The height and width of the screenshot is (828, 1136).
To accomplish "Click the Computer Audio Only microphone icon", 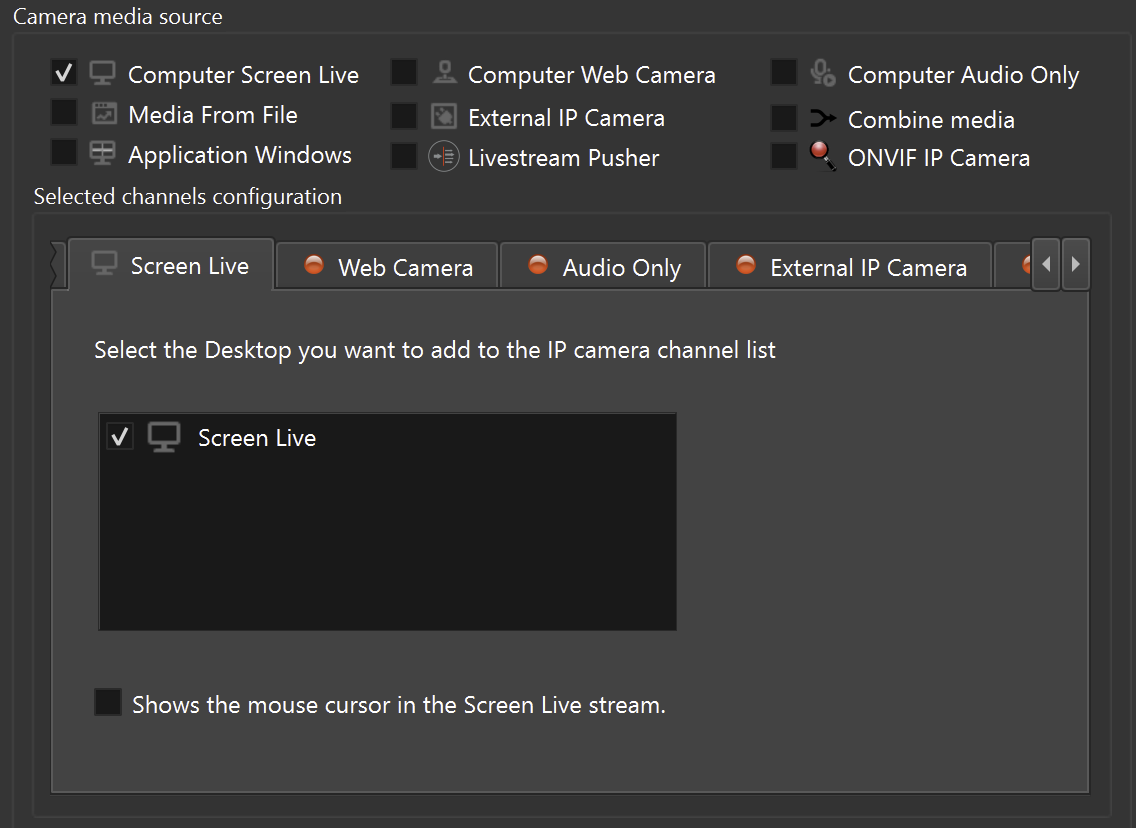I will click(822, 73).
